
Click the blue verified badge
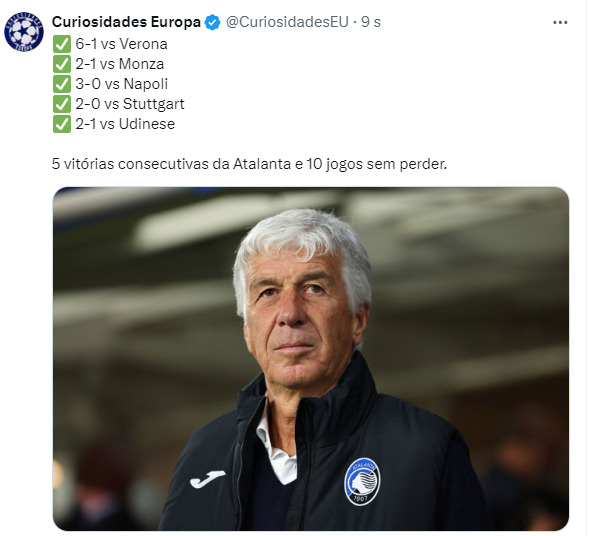(x=212, y=22)
